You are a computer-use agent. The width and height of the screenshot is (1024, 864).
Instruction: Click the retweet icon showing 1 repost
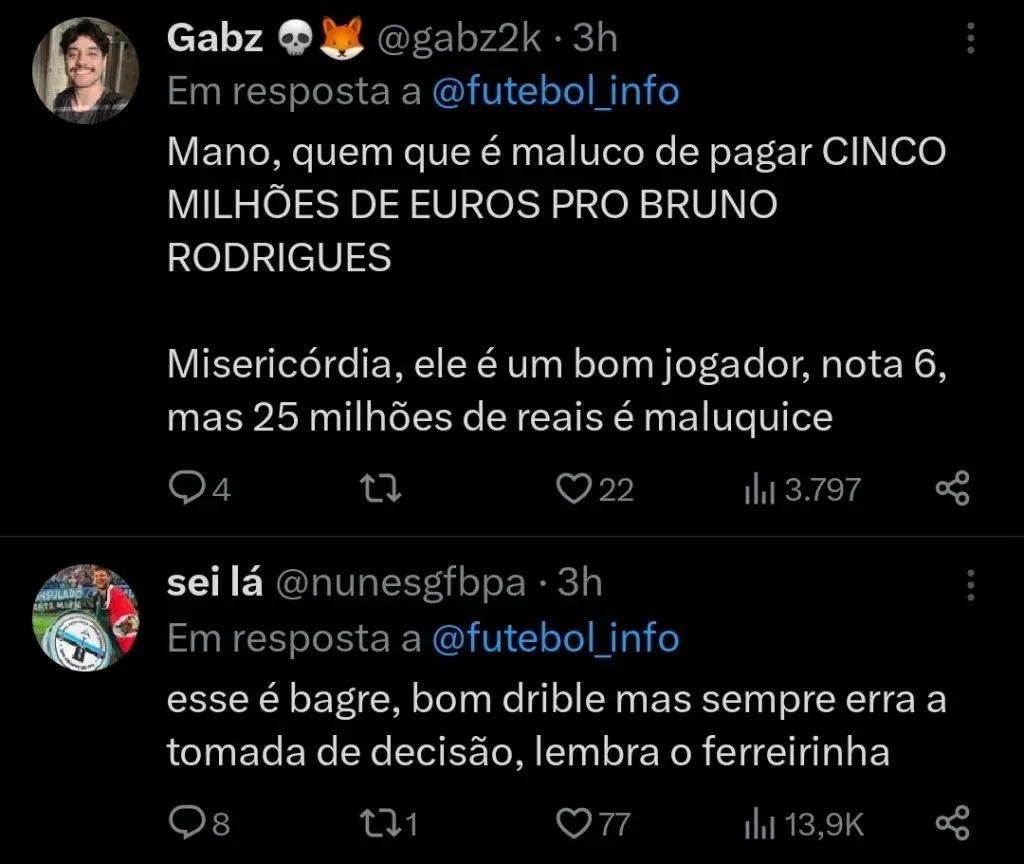tap(380, 820)
